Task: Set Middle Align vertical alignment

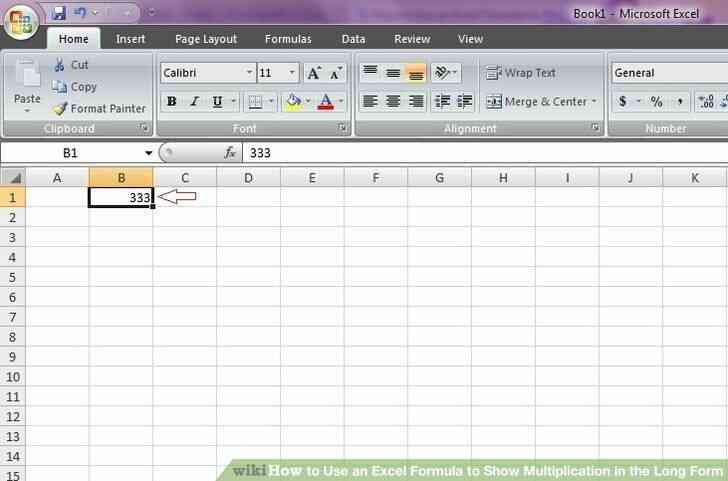Action: point(393,73)
